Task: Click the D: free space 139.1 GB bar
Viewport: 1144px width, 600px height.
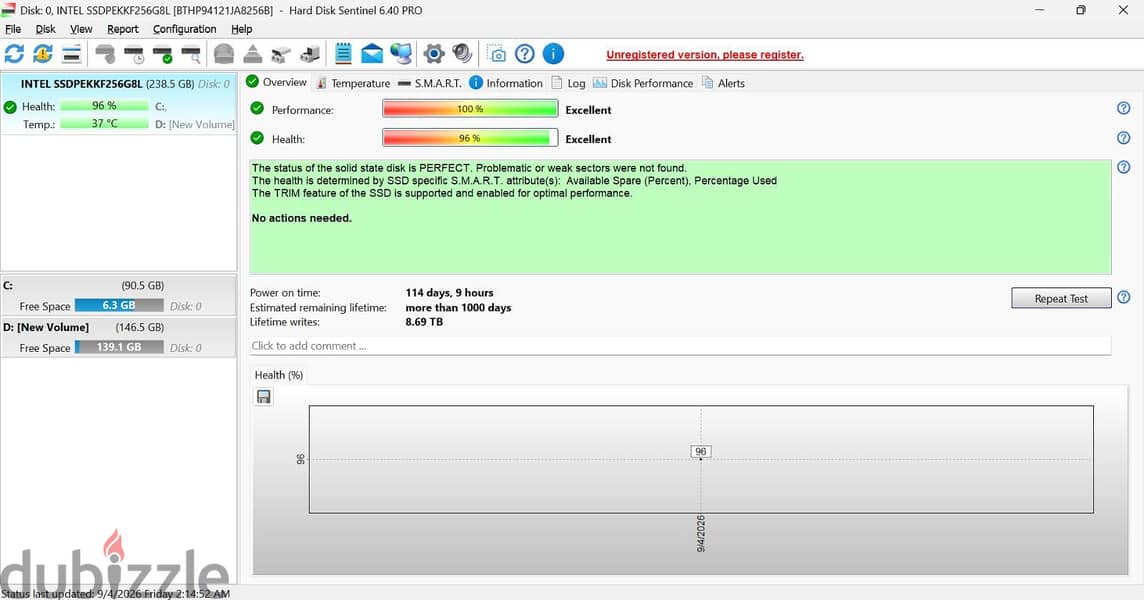Action: (x=119, y=347)
